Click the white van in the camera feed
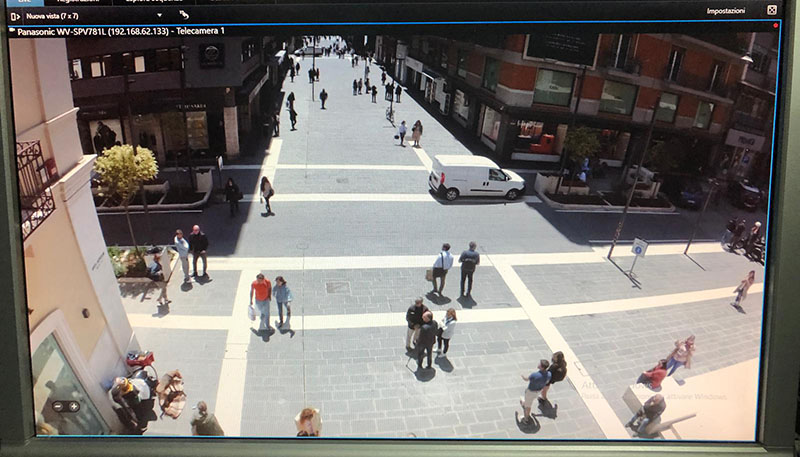 (x=474, y=177)
